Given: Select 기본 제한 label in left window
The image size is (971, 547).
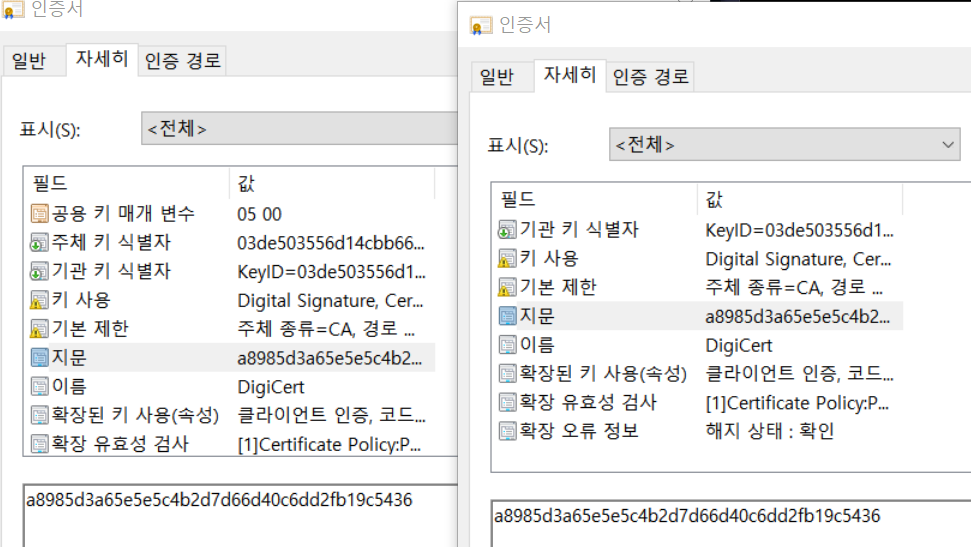Looking at the screenshot, I should click(90, 328).
